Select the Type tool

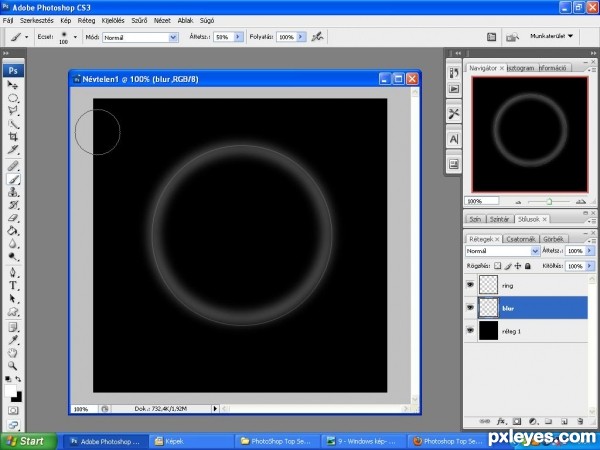13,285
